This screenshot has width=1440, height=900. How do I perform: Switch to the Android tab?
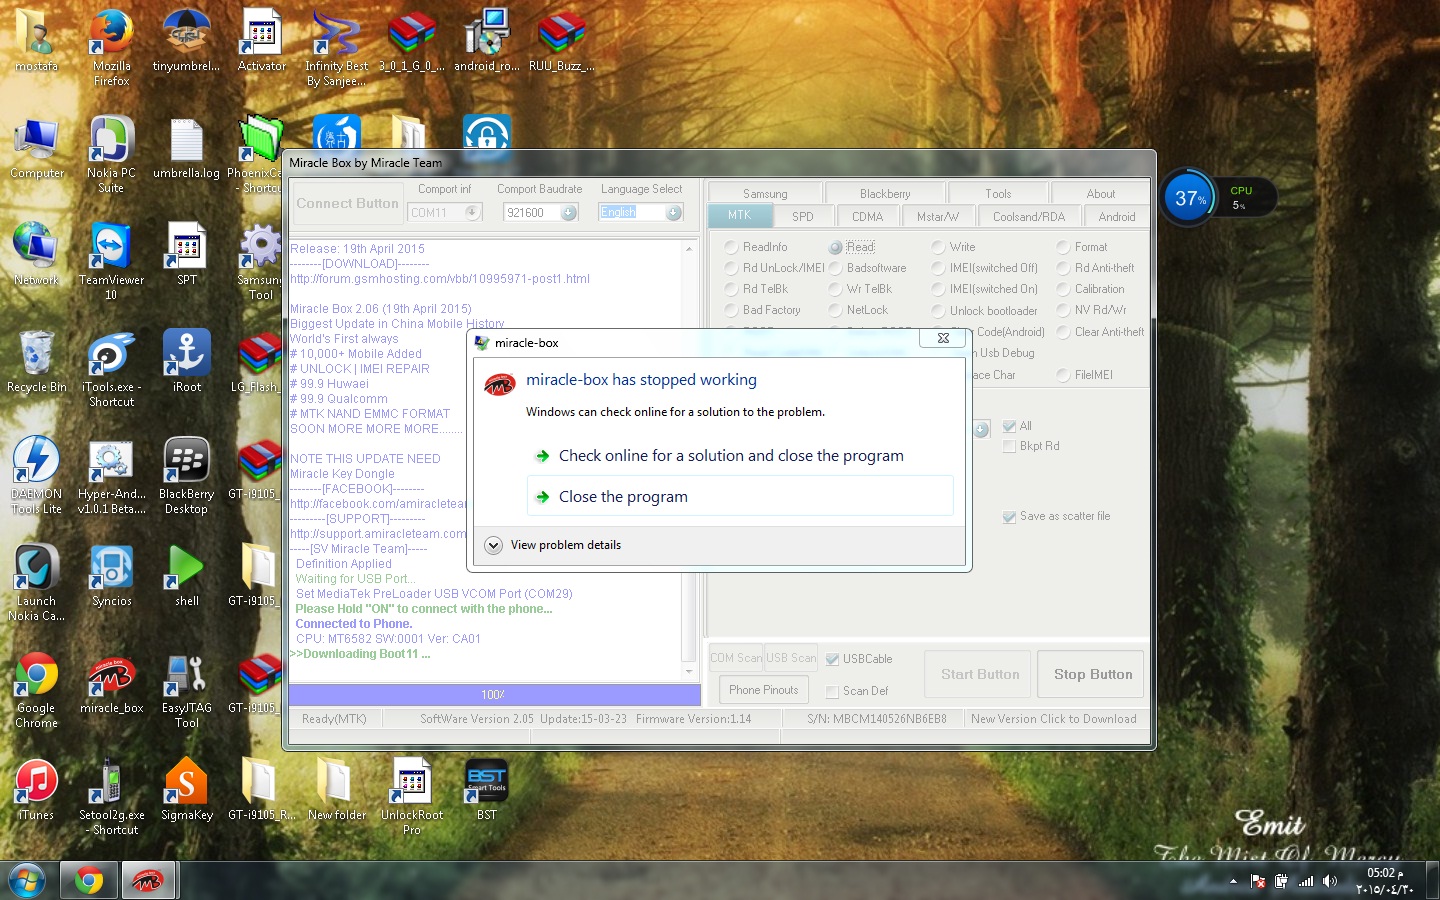point(1116,216)
